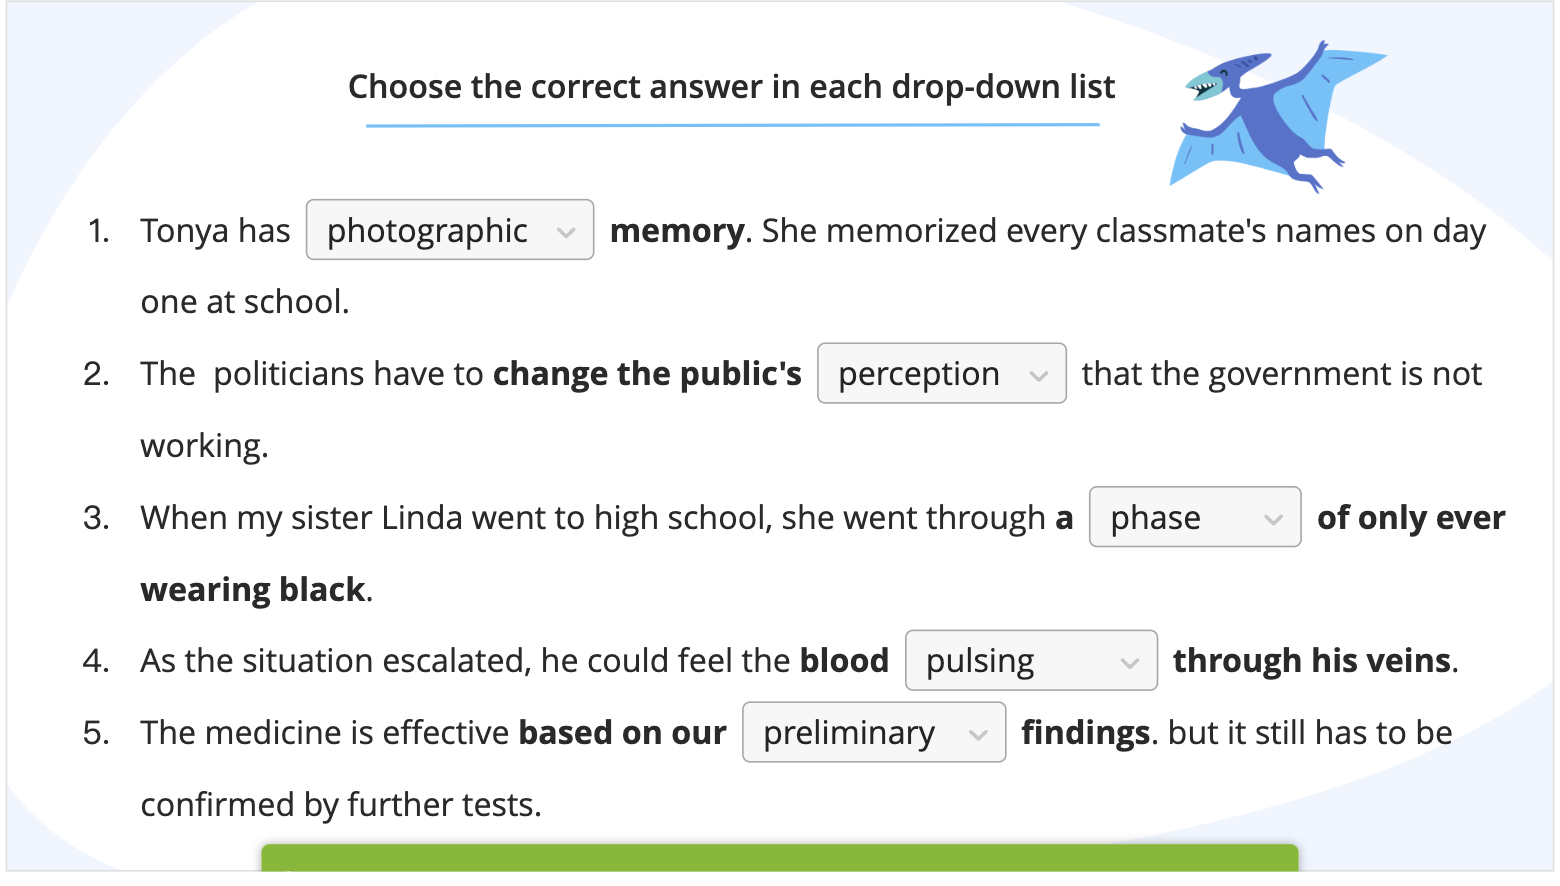This screenshot has width=1560, height=886.
Task: Click the bold phrase "wearing black"
Action: [x=253, y=590]
